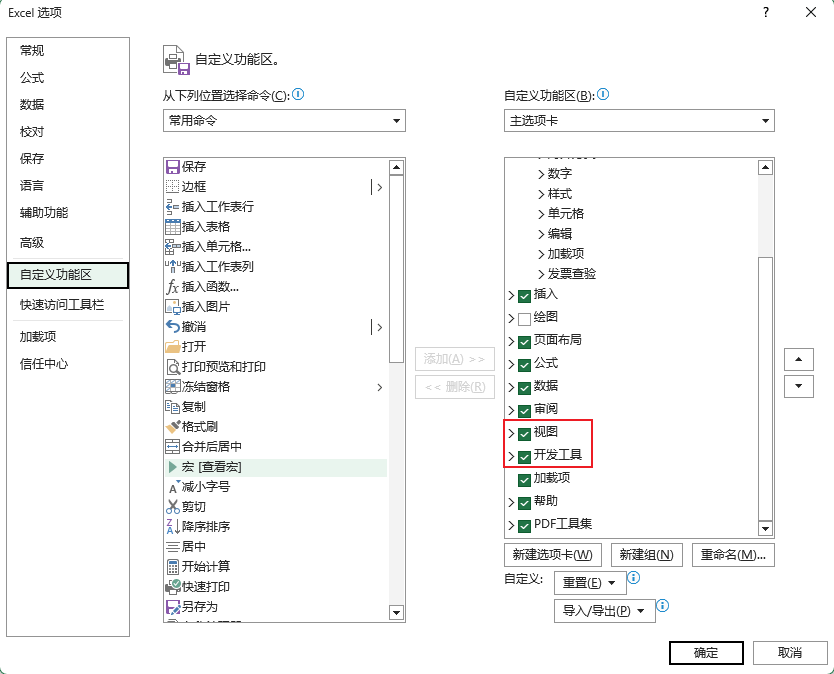
Task: Select the 打开 folder icon
Action: coord(172,347)
